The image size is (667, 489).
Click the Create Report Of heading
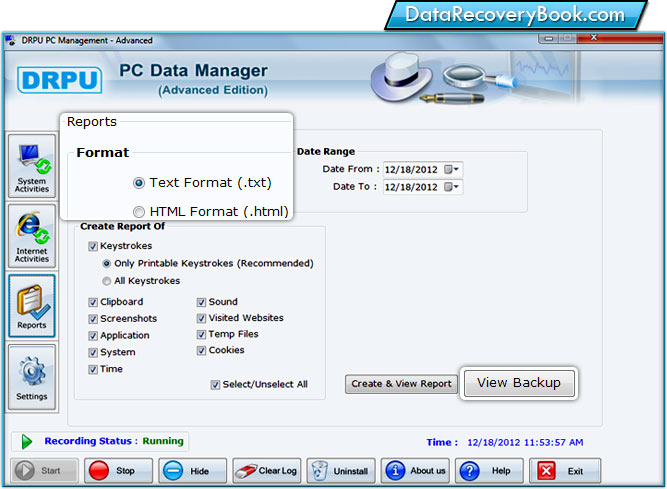(x=123, y=226)
